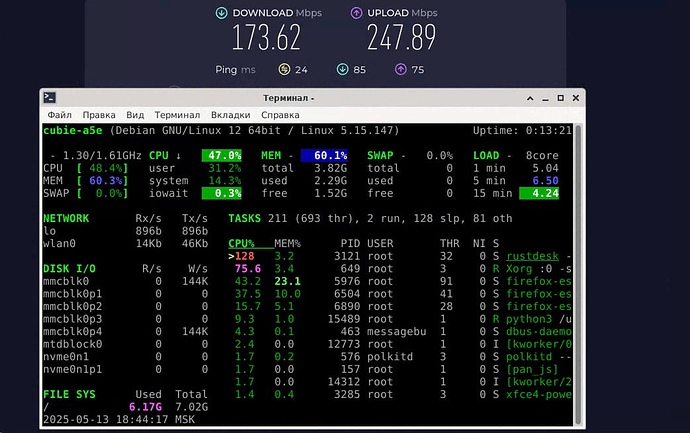The width and height of the screenshot is (690, 433).
Task: Close the terminal window
Action: (x=576, y=98)
